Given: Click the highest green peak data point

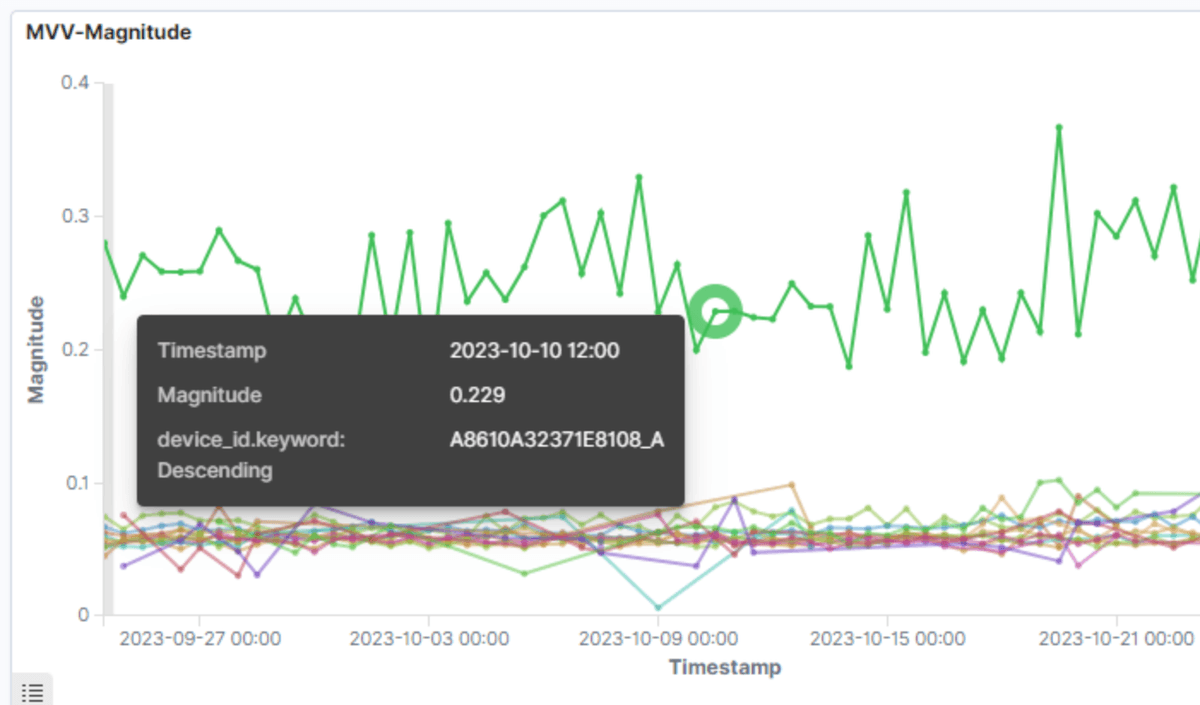Looking at the screenshot, I should [1059, 128].
